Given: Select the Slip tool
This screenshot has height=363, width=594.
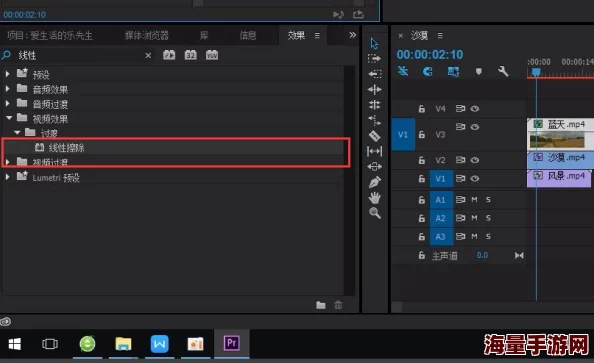Looking at the screenshot, I should pyautogui.click(x=375, y=151).
